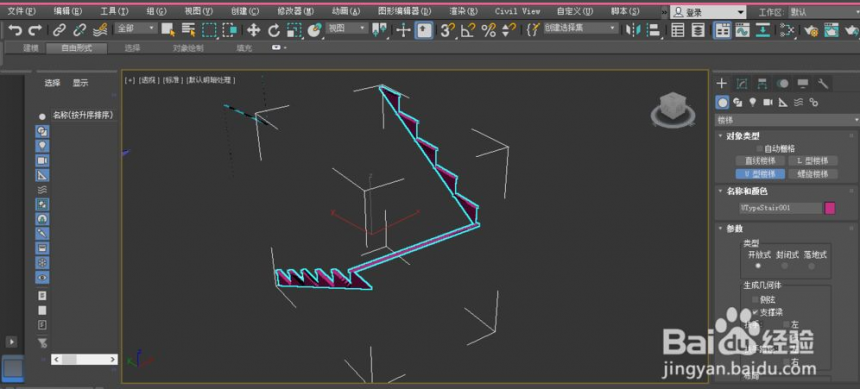Open the Select by Name list icon
The width and height of the screenshot is (860, 389).
pos(188,30)
